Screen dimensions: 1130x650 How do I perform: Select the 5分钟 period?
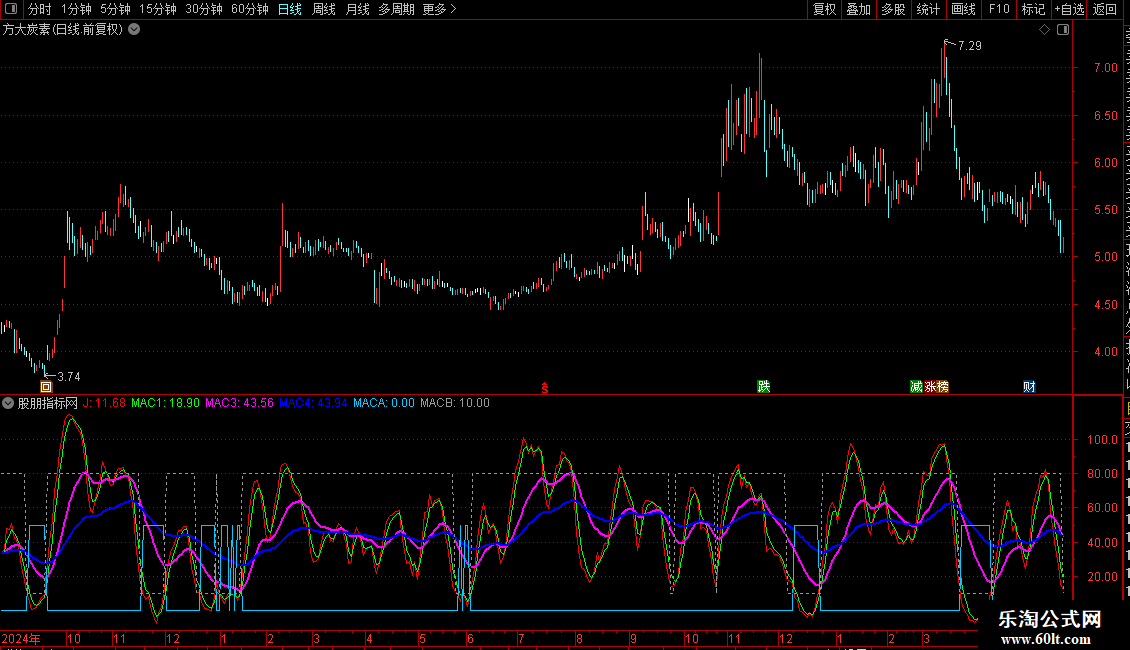[x=115, y=9]
